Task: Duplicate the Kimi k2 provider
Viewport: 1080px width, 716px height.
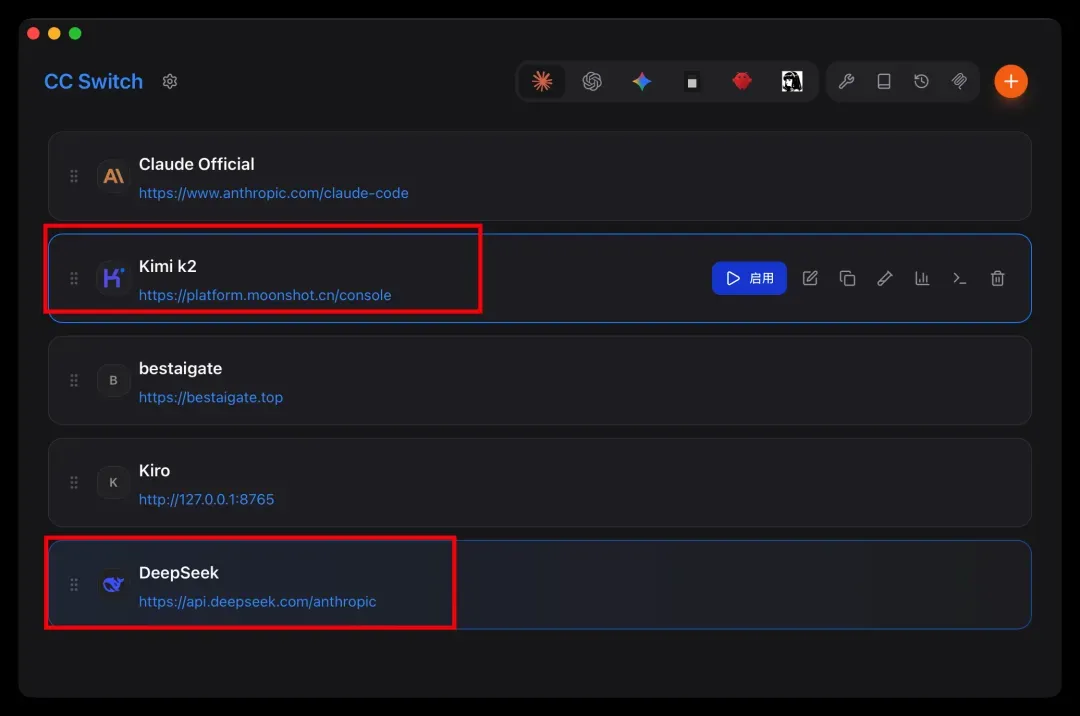Action: coord(847,278)
